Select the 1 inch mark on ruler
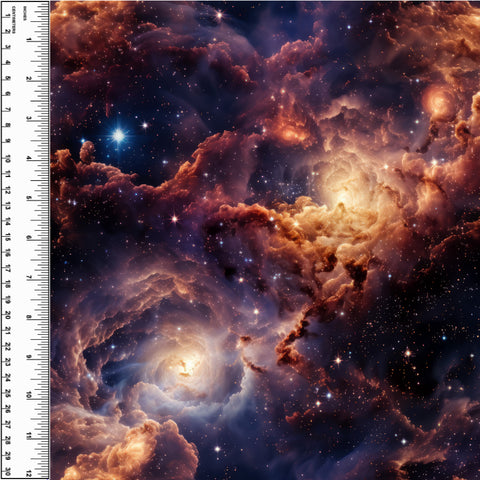 [29, 39]
